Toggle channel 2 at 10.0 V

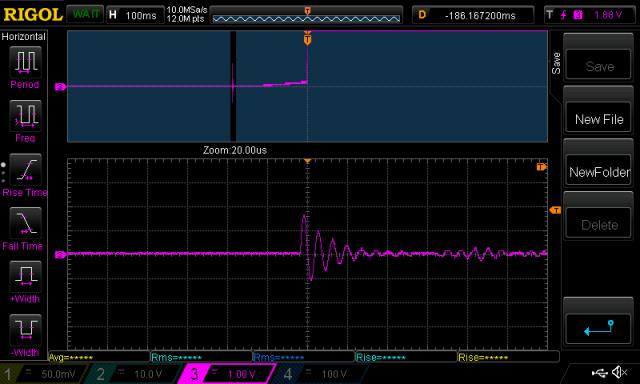pos(135,374)
